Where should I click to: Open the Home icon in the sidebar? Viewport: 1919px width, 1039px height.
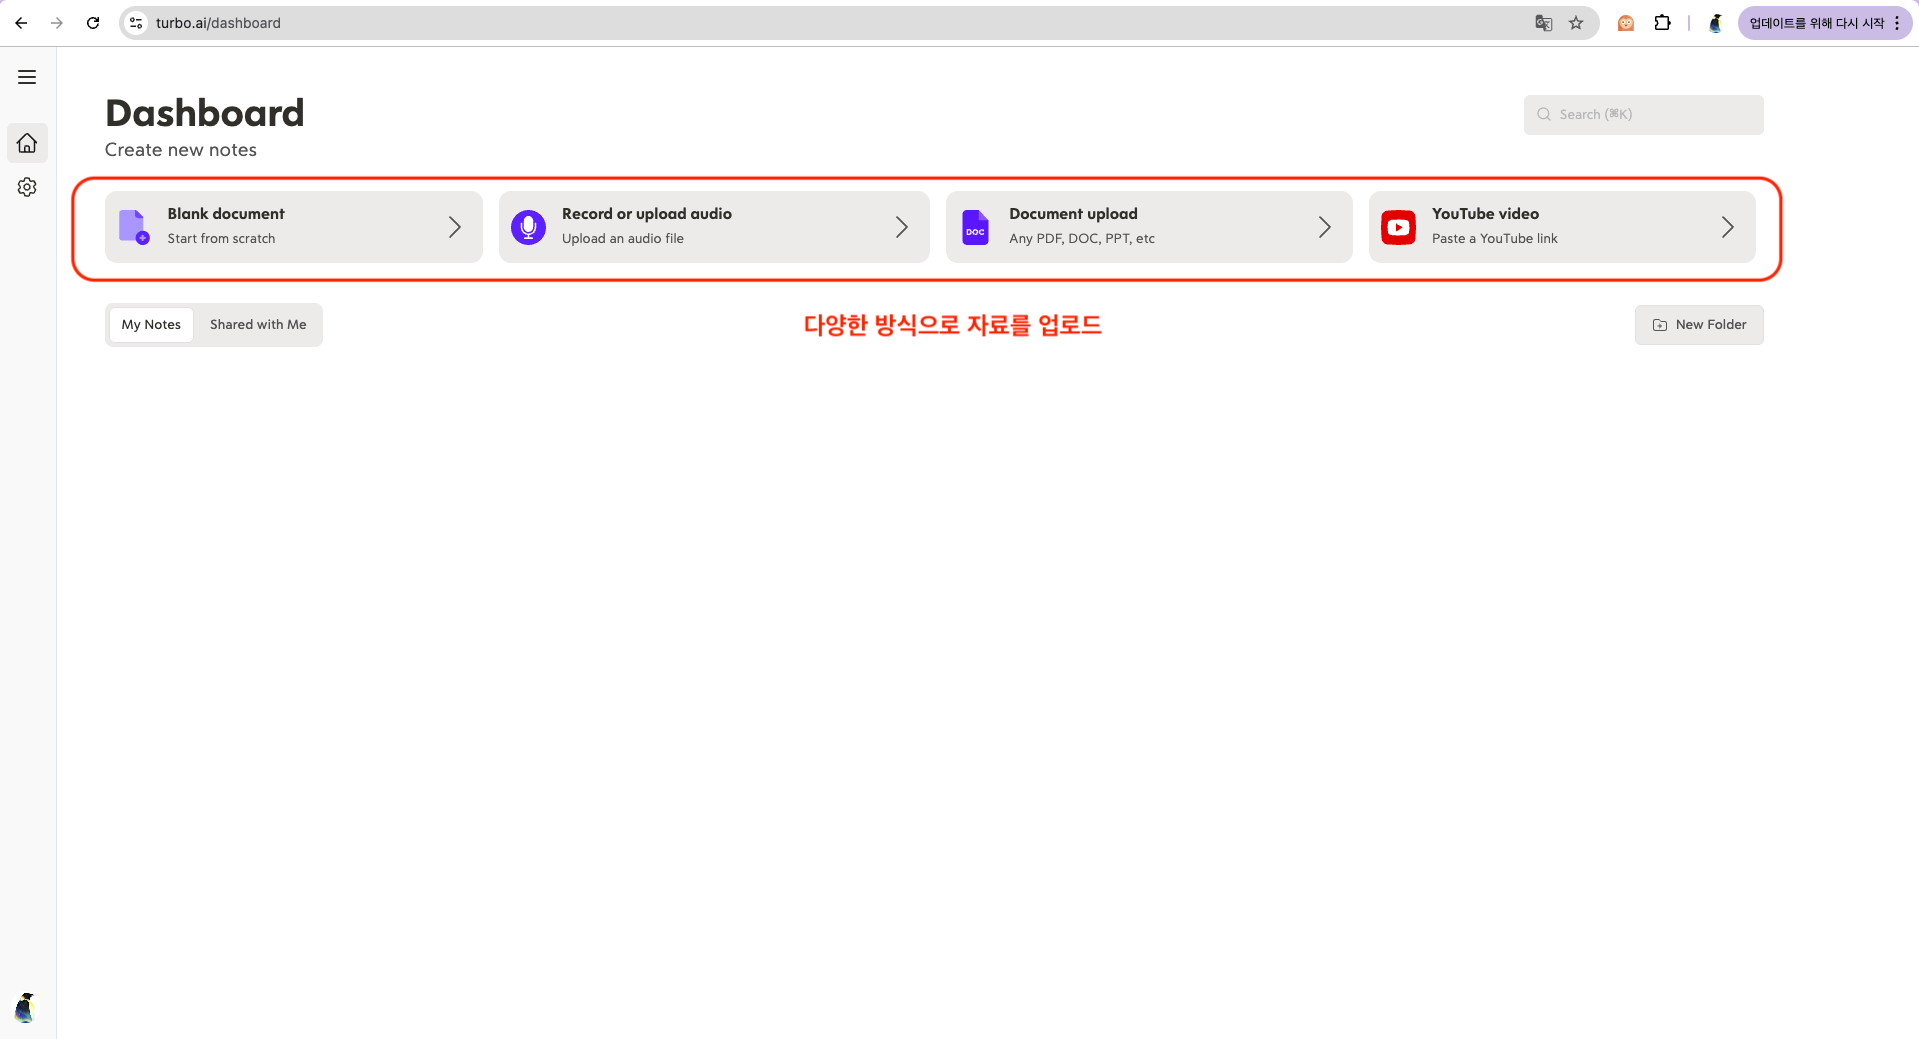(27, 143)
